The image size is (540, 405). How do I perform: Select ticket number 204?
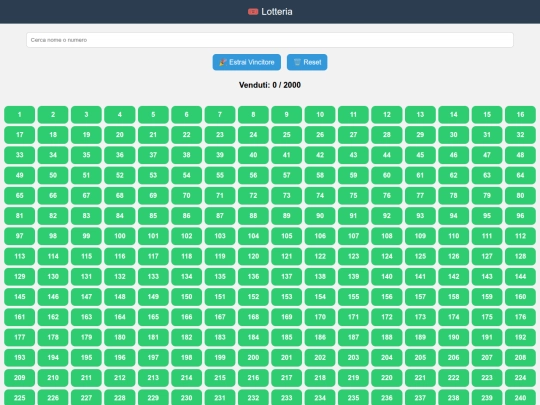(x=387, y=357)
